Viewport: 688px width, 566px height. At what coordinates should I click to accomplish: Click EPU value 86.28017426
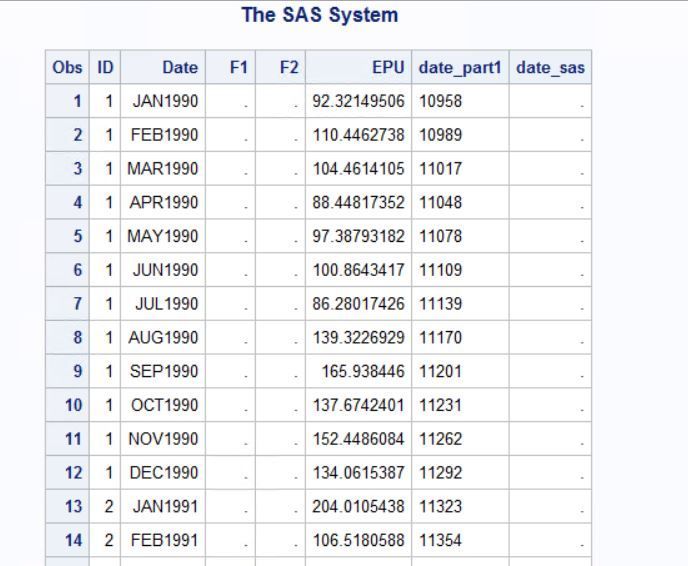[358, 304]
